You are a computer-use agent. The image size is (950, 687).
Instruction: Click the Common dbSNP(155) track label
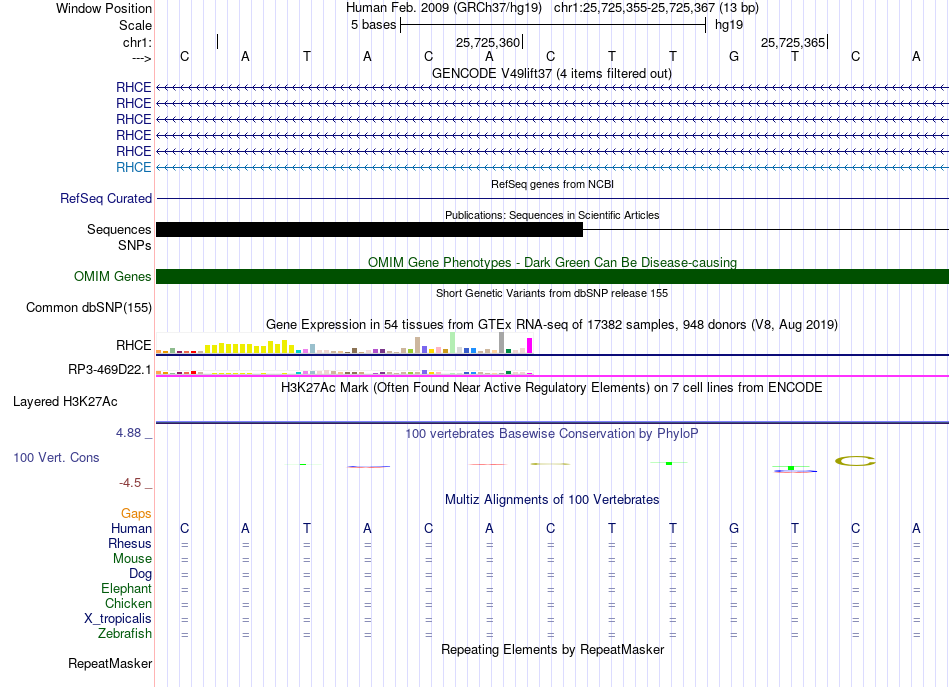click(x=88, y=307)
